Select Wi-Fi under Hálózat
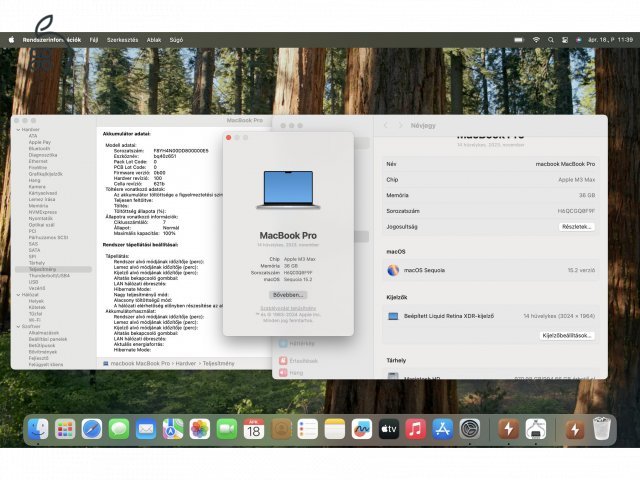The width and height of the screenshot is (640, 480). [36, 320]
